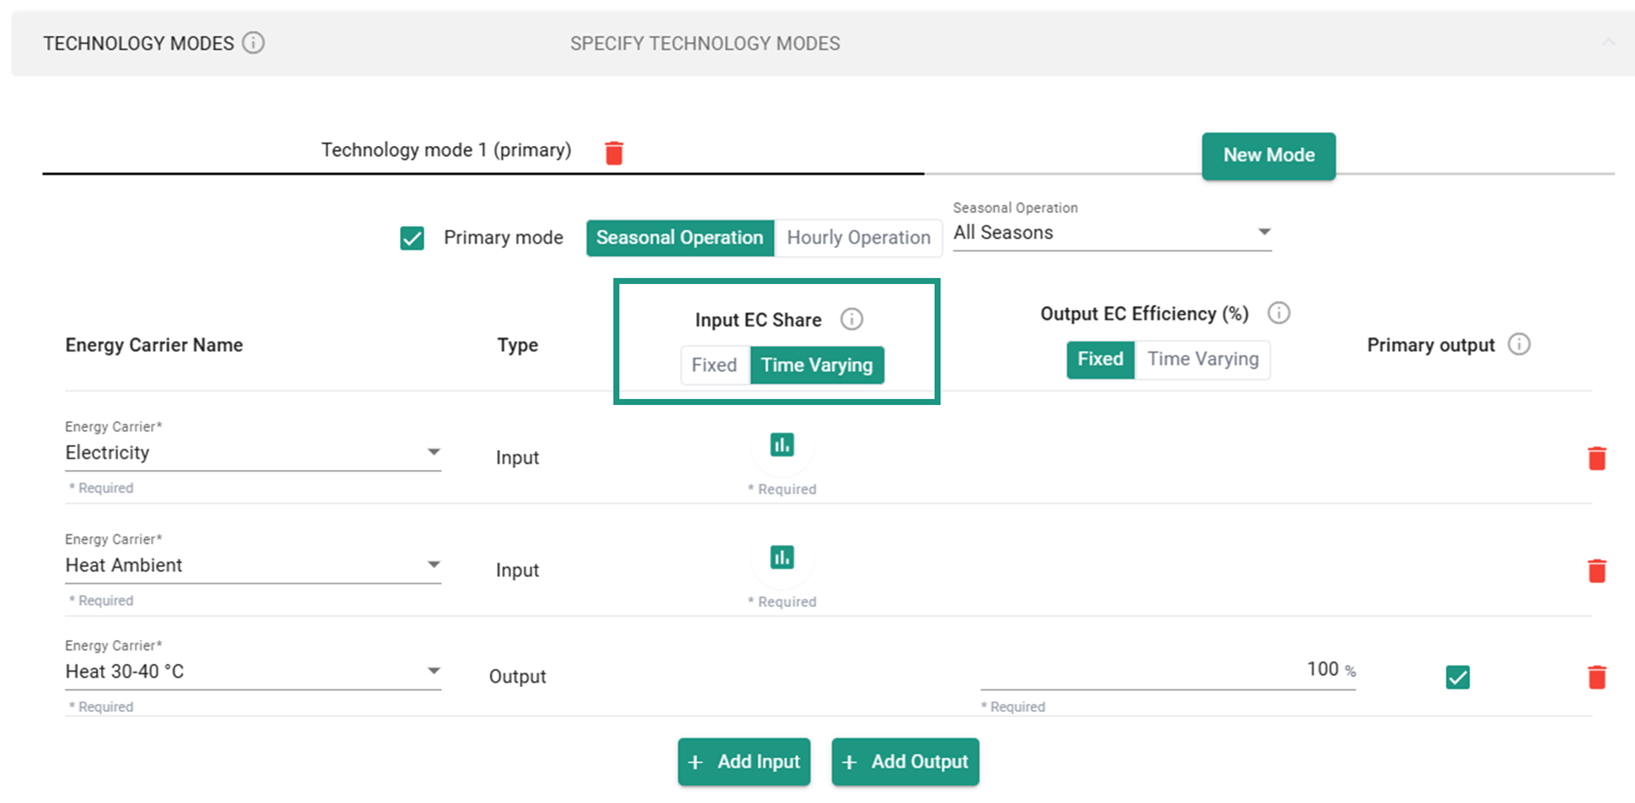The width and height of the screenshot is (1635, 803).
Task: Open the time series chart icon for Electricity
Action: 782,445
